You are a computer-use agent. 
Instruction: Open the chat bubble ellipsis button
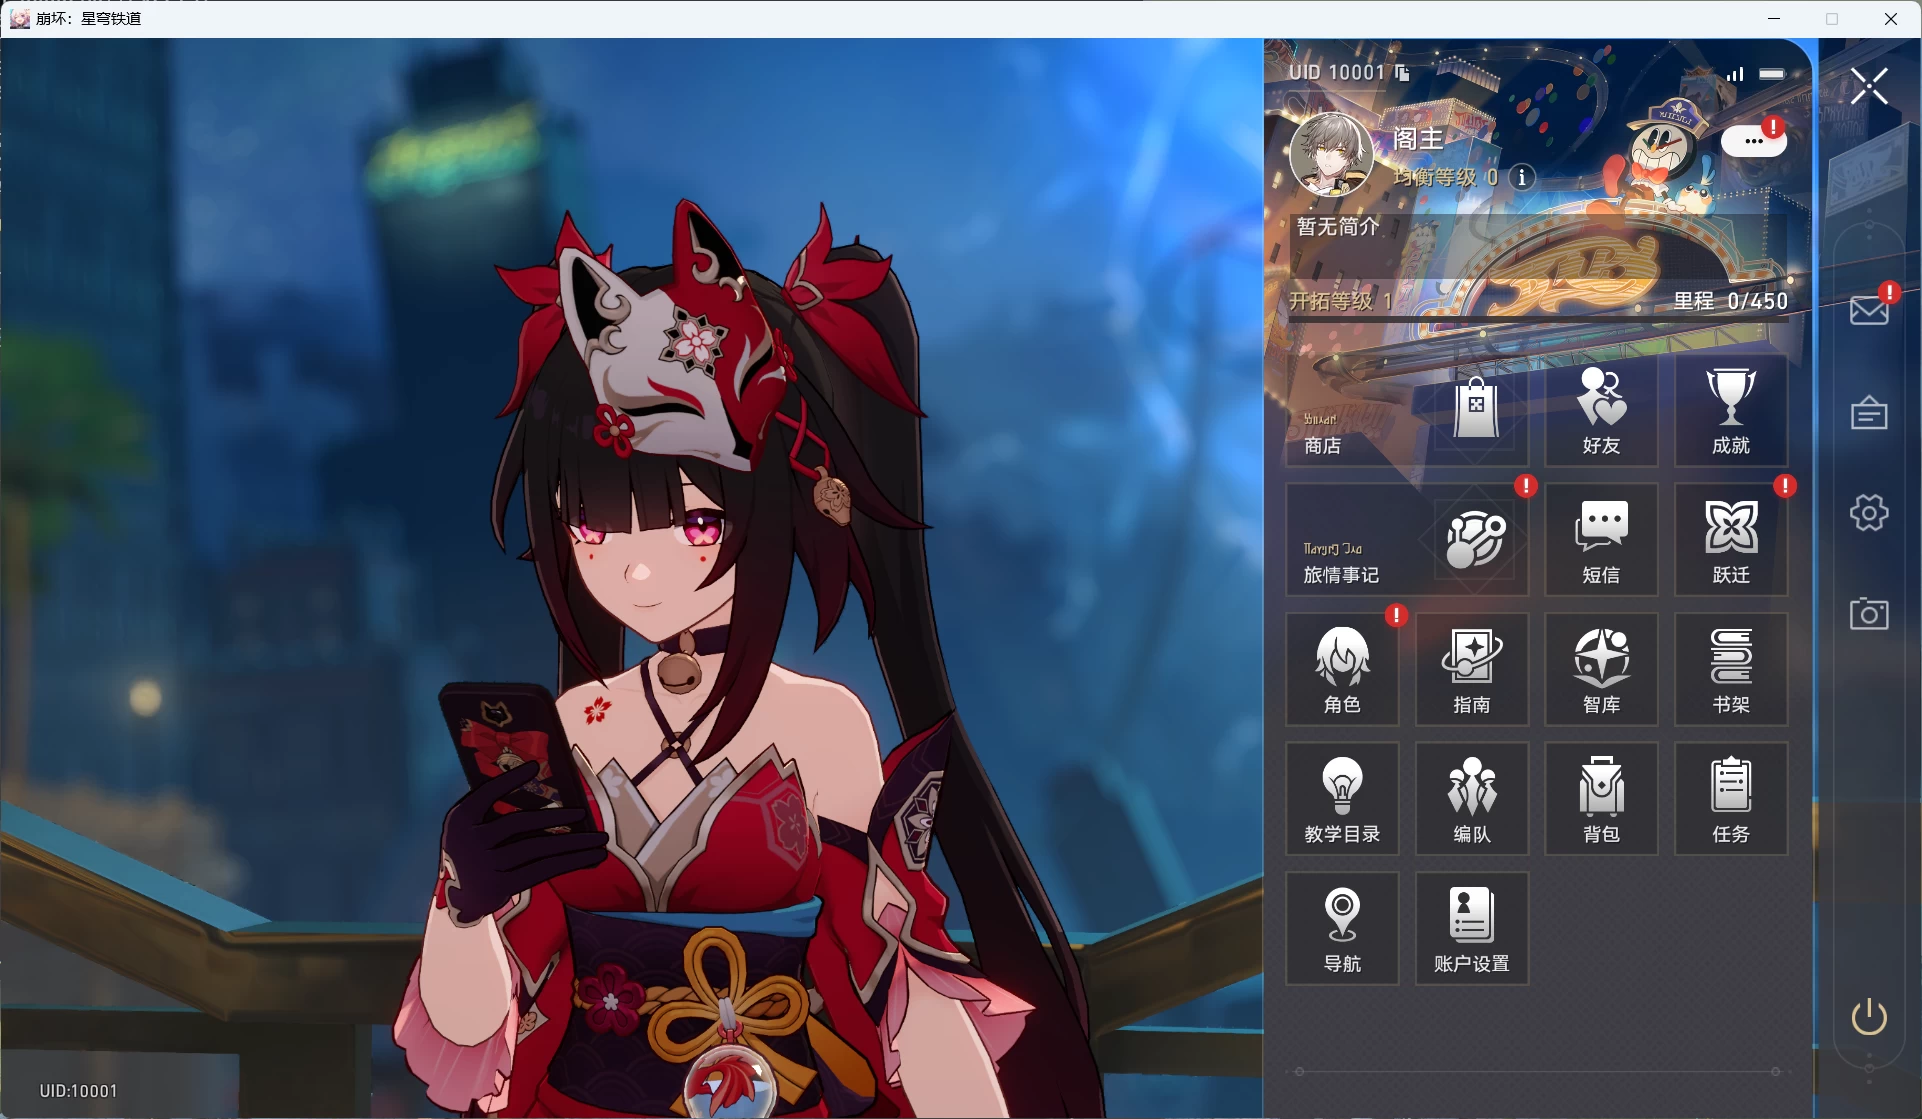point(1754,141)
